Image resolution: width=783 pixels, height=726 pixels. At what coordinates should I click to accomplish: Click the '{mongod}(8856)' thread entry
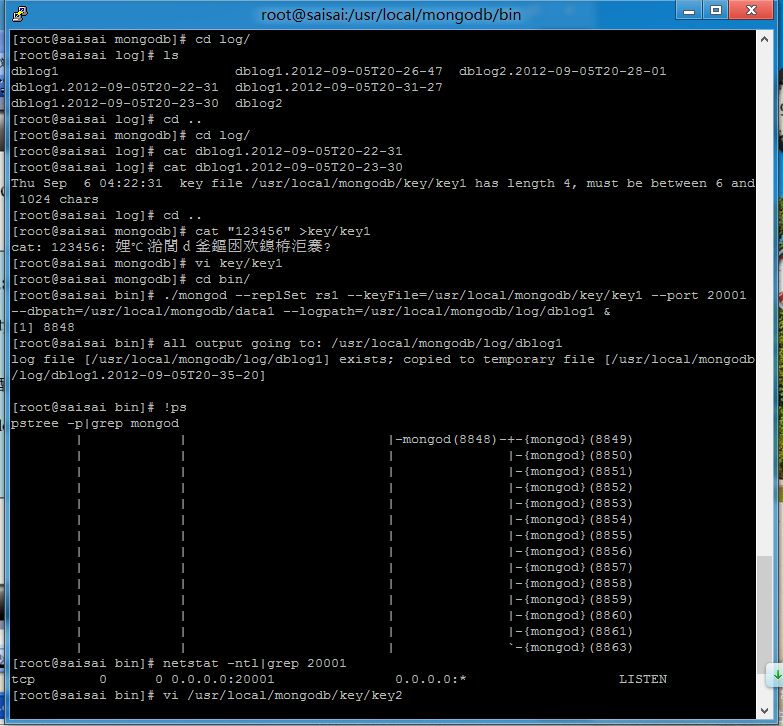click(579, 551)
